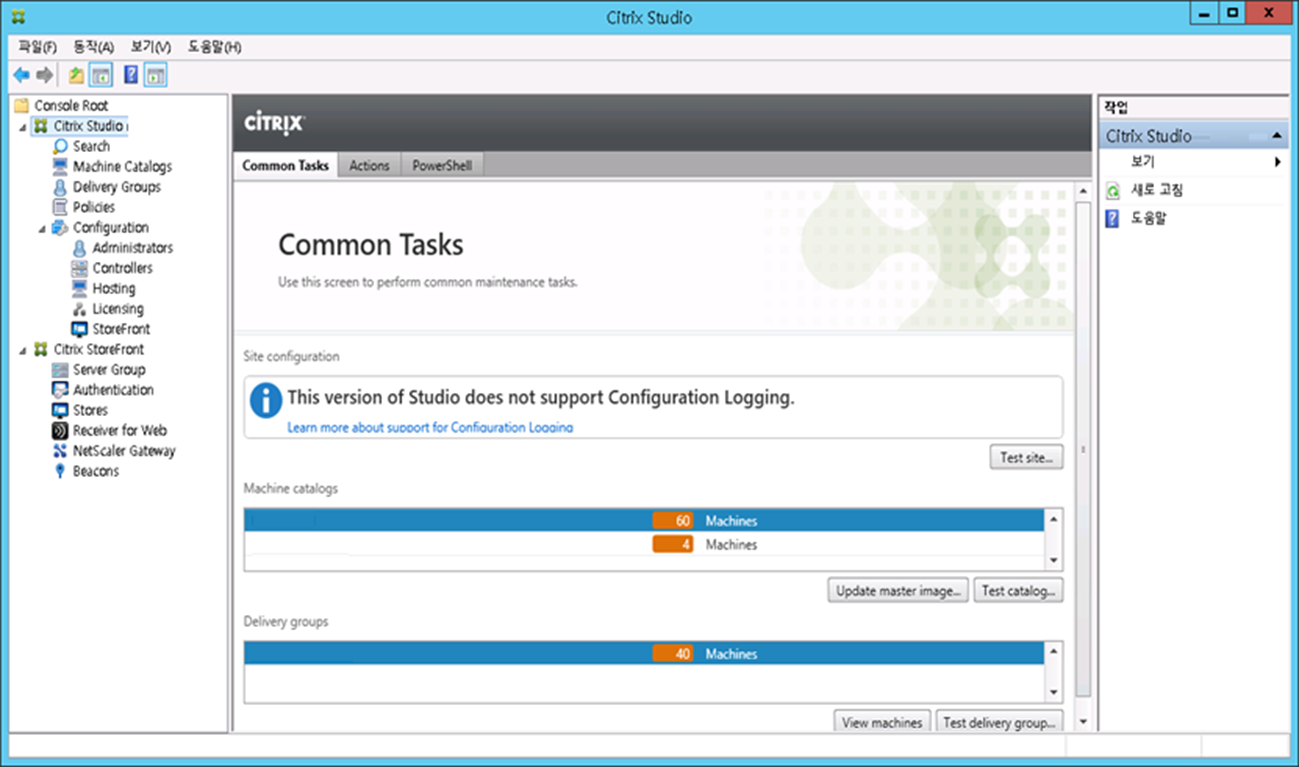This screenshot has height=767, width=1299.
Task: Click the Test catalog... button
Action: pos(1018,591)
